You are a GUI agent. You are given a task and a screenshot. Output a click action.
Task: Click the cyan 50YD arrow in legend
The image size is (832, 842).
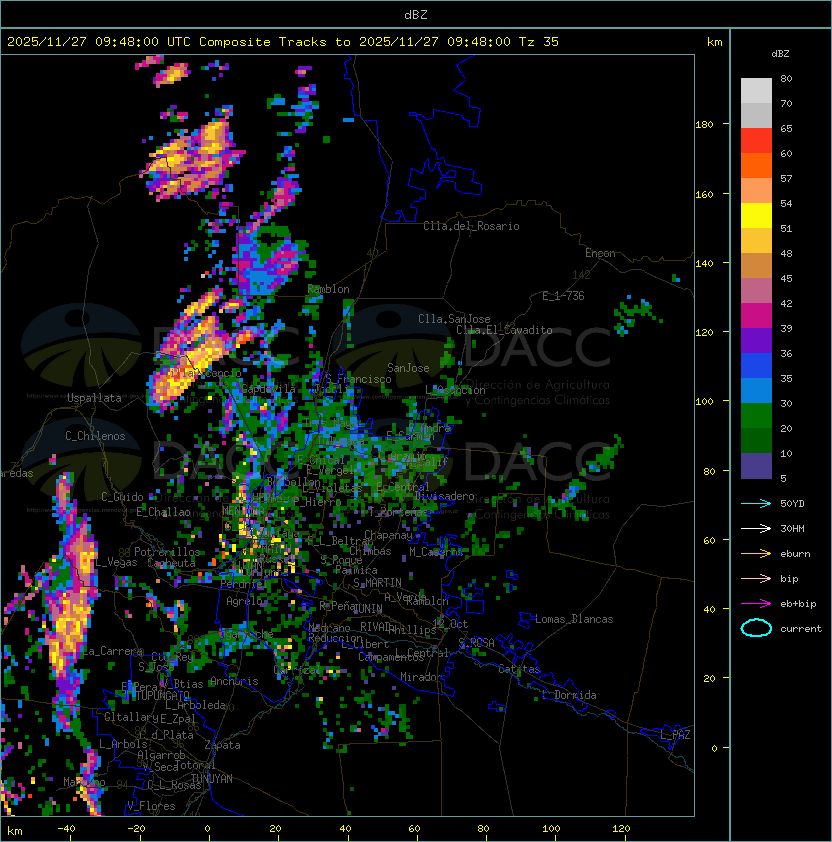click(x=756, y=503)
